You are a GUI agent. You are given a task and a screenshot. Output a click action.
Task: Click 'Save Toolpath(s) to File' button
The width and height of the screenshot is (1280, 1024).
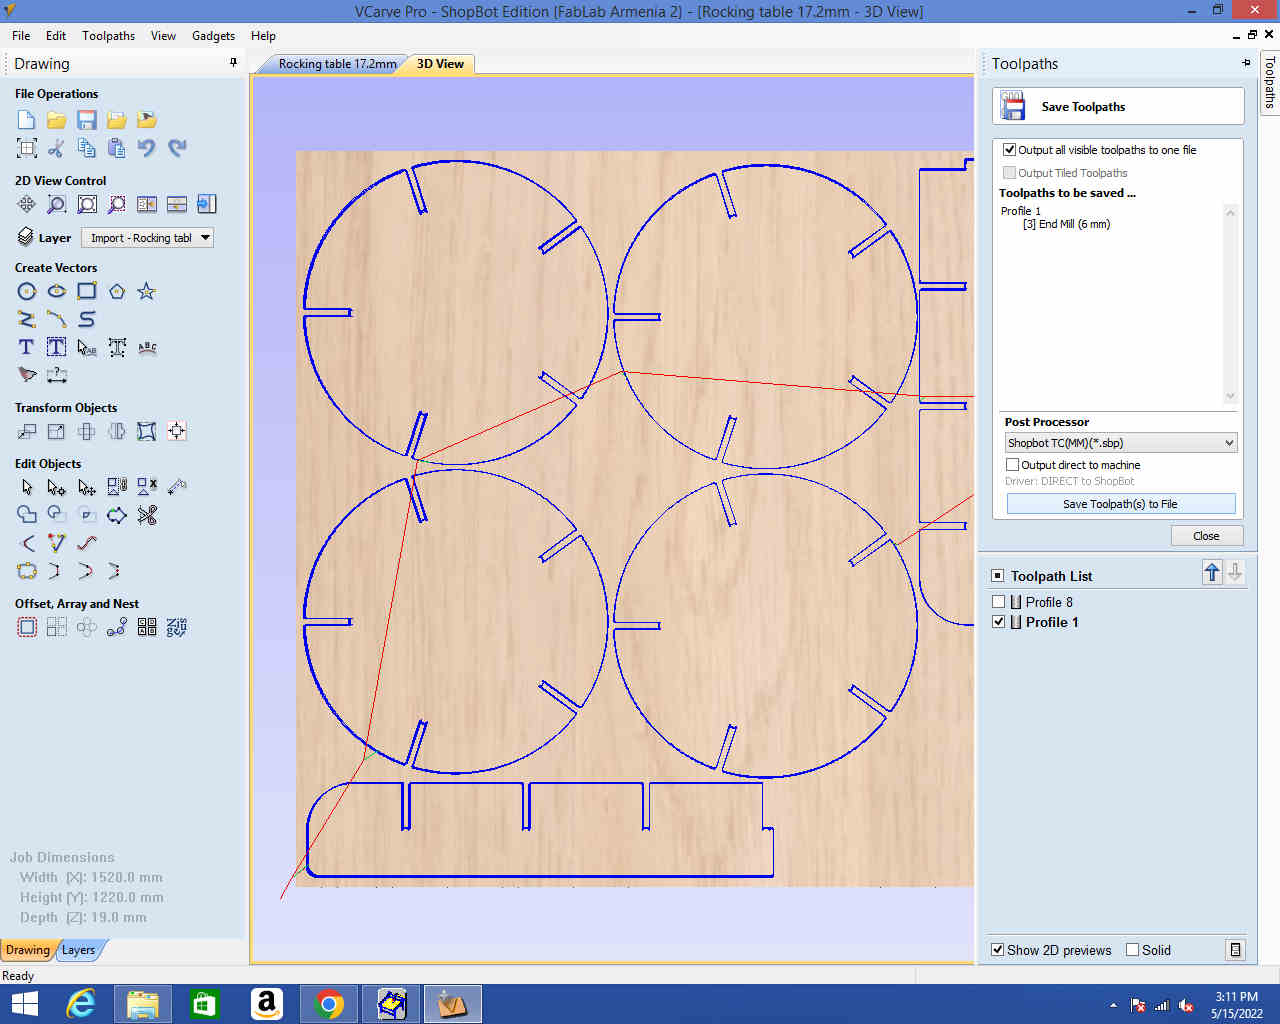pos(1120,504)
